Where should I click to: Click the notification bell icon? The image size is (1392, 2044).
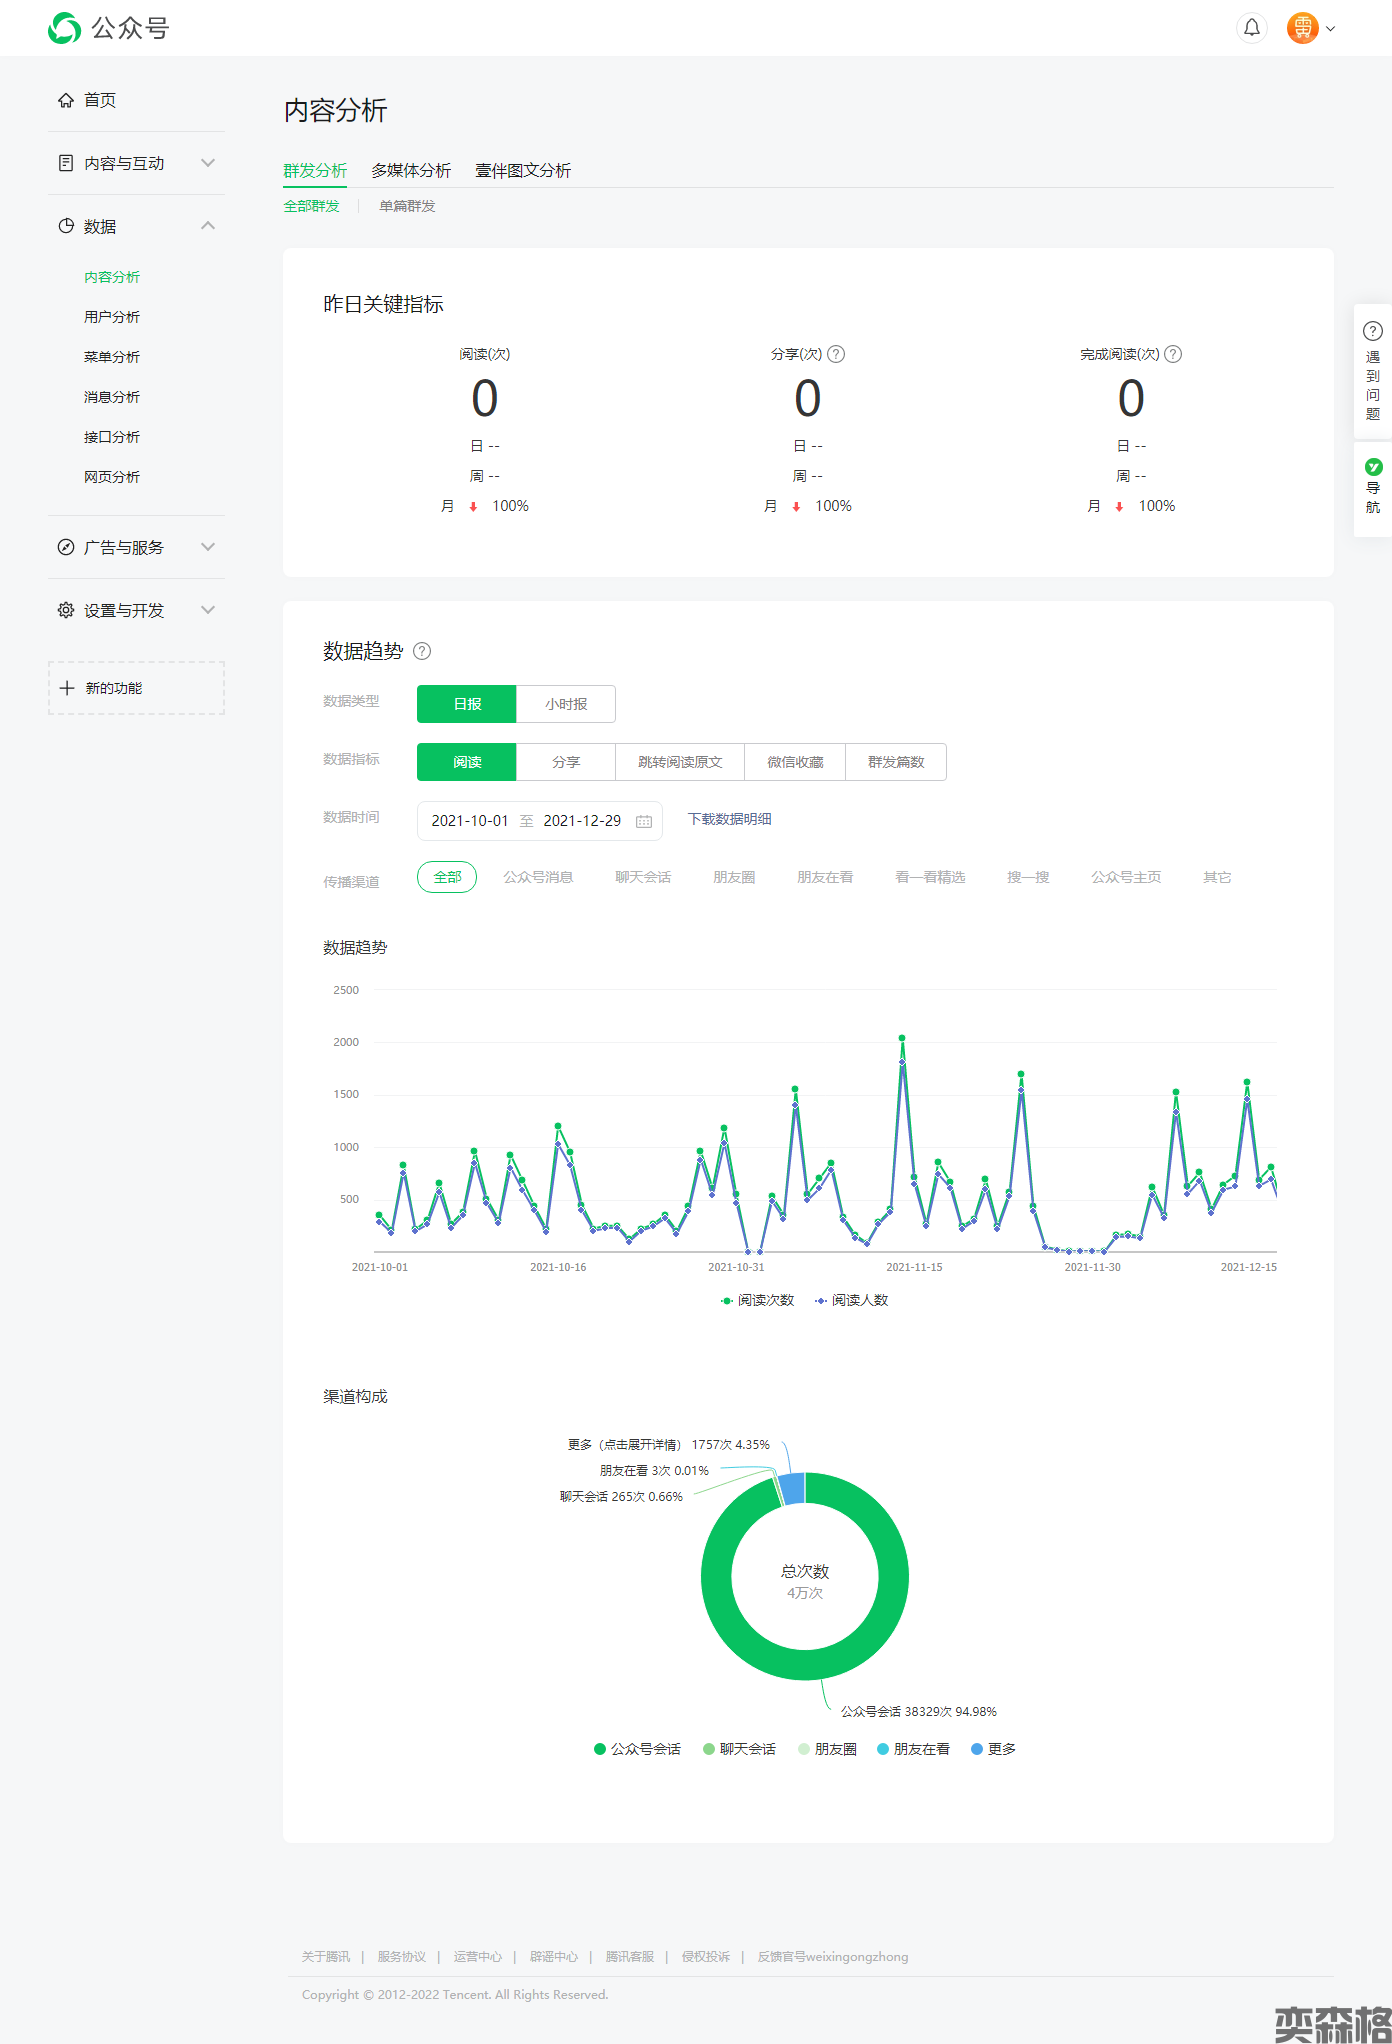1251,28
